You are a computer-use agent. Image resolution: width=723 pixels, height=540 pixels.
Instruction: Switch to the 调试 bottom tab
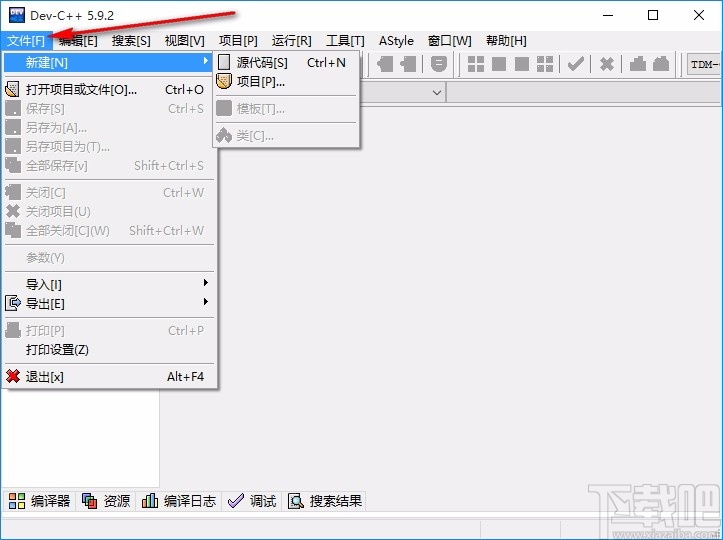pyautogui.click(x=252, y=501)
